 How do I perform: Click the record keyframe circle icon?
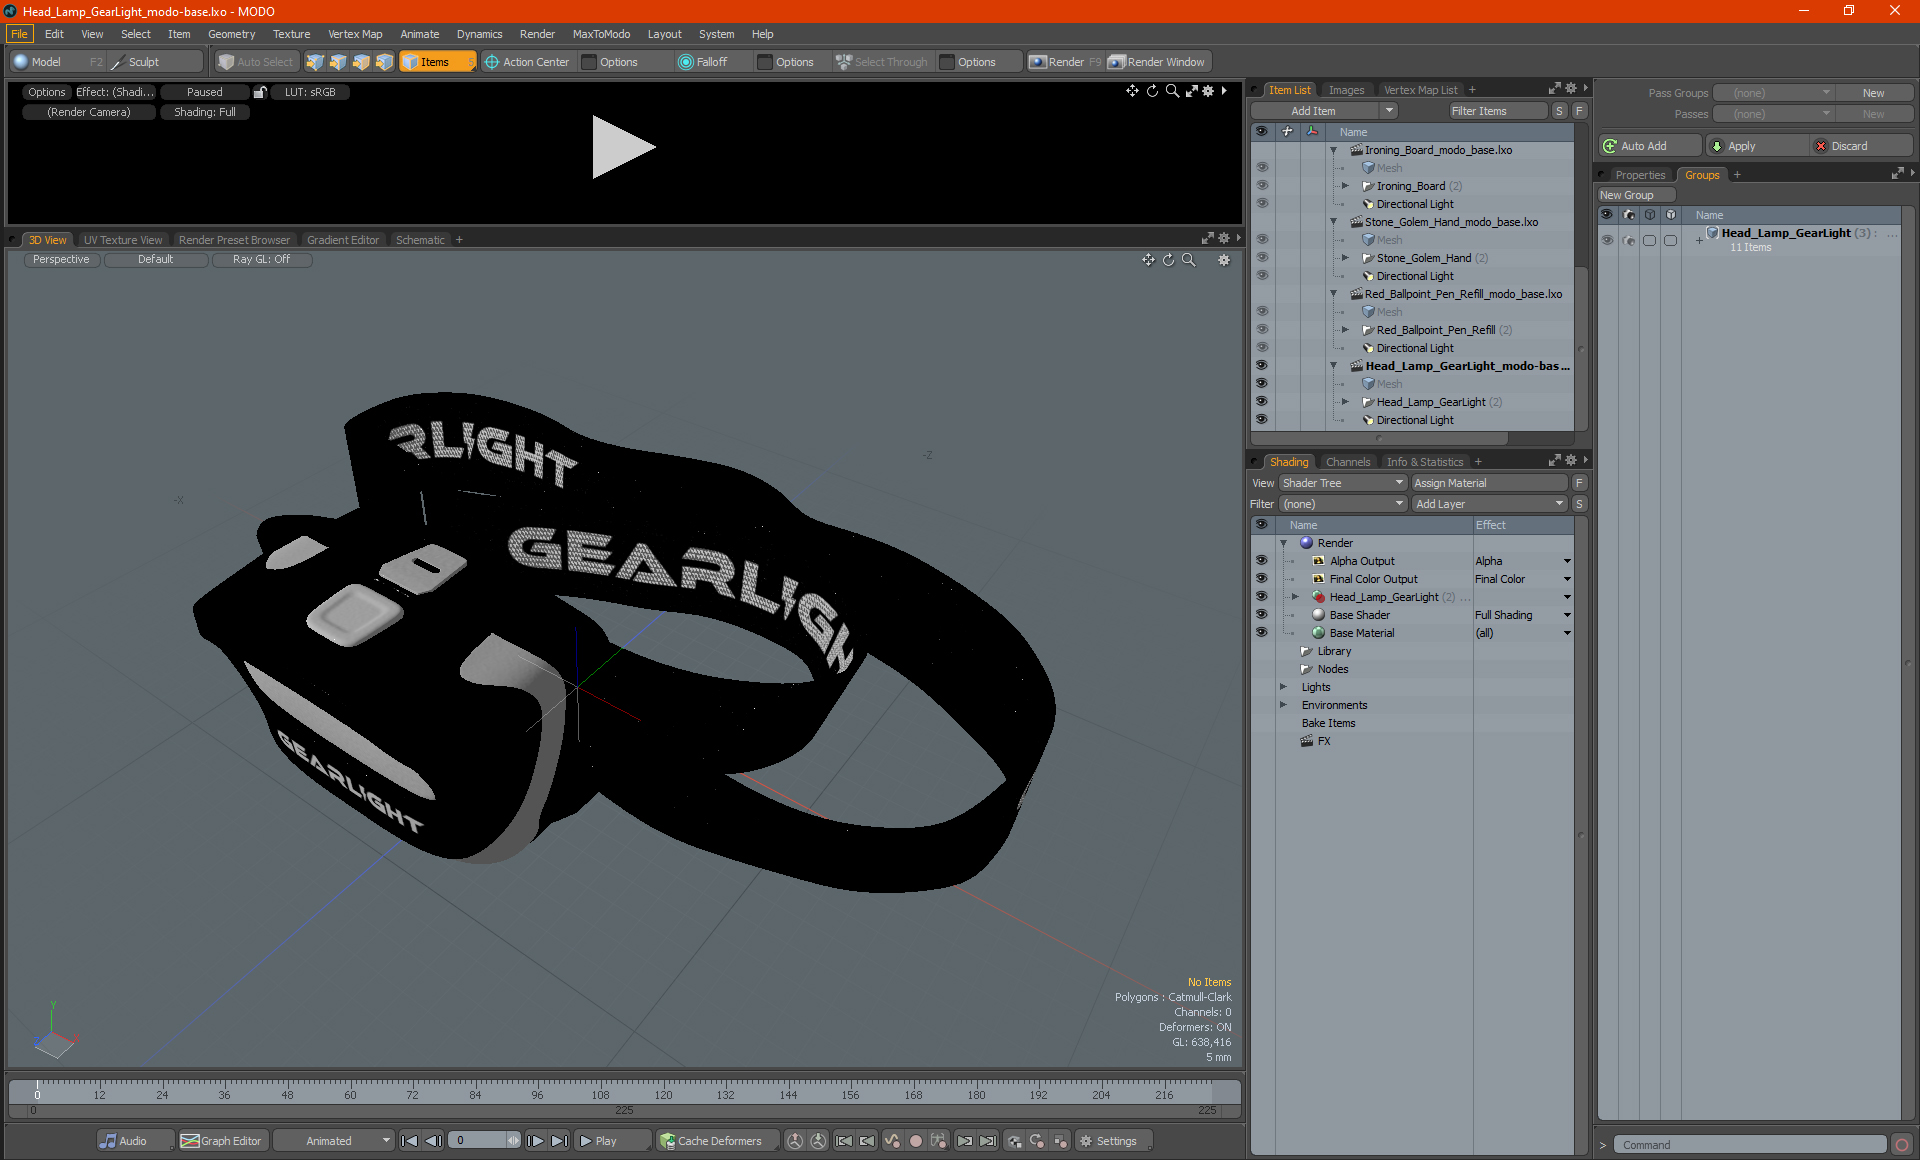point(915,1141)
